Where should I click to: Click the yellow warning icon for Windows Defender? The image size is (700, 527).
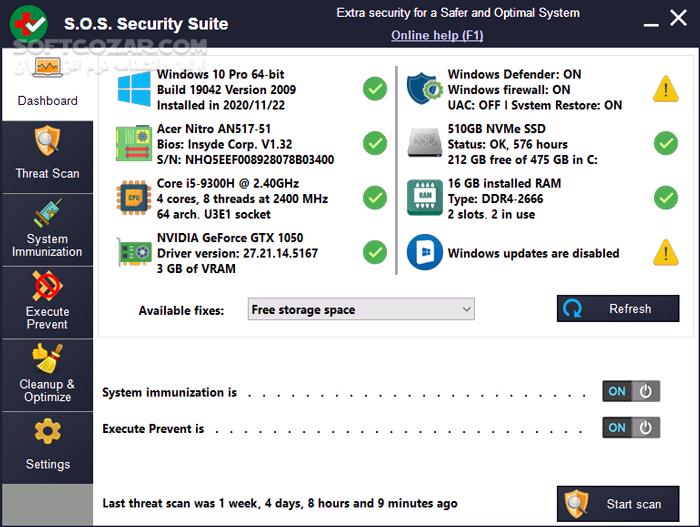665,89
